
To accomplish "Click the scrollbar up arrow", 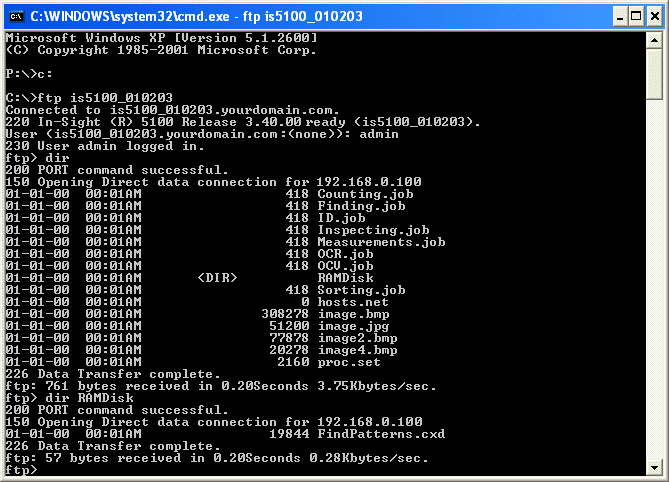I will [654, 39].
